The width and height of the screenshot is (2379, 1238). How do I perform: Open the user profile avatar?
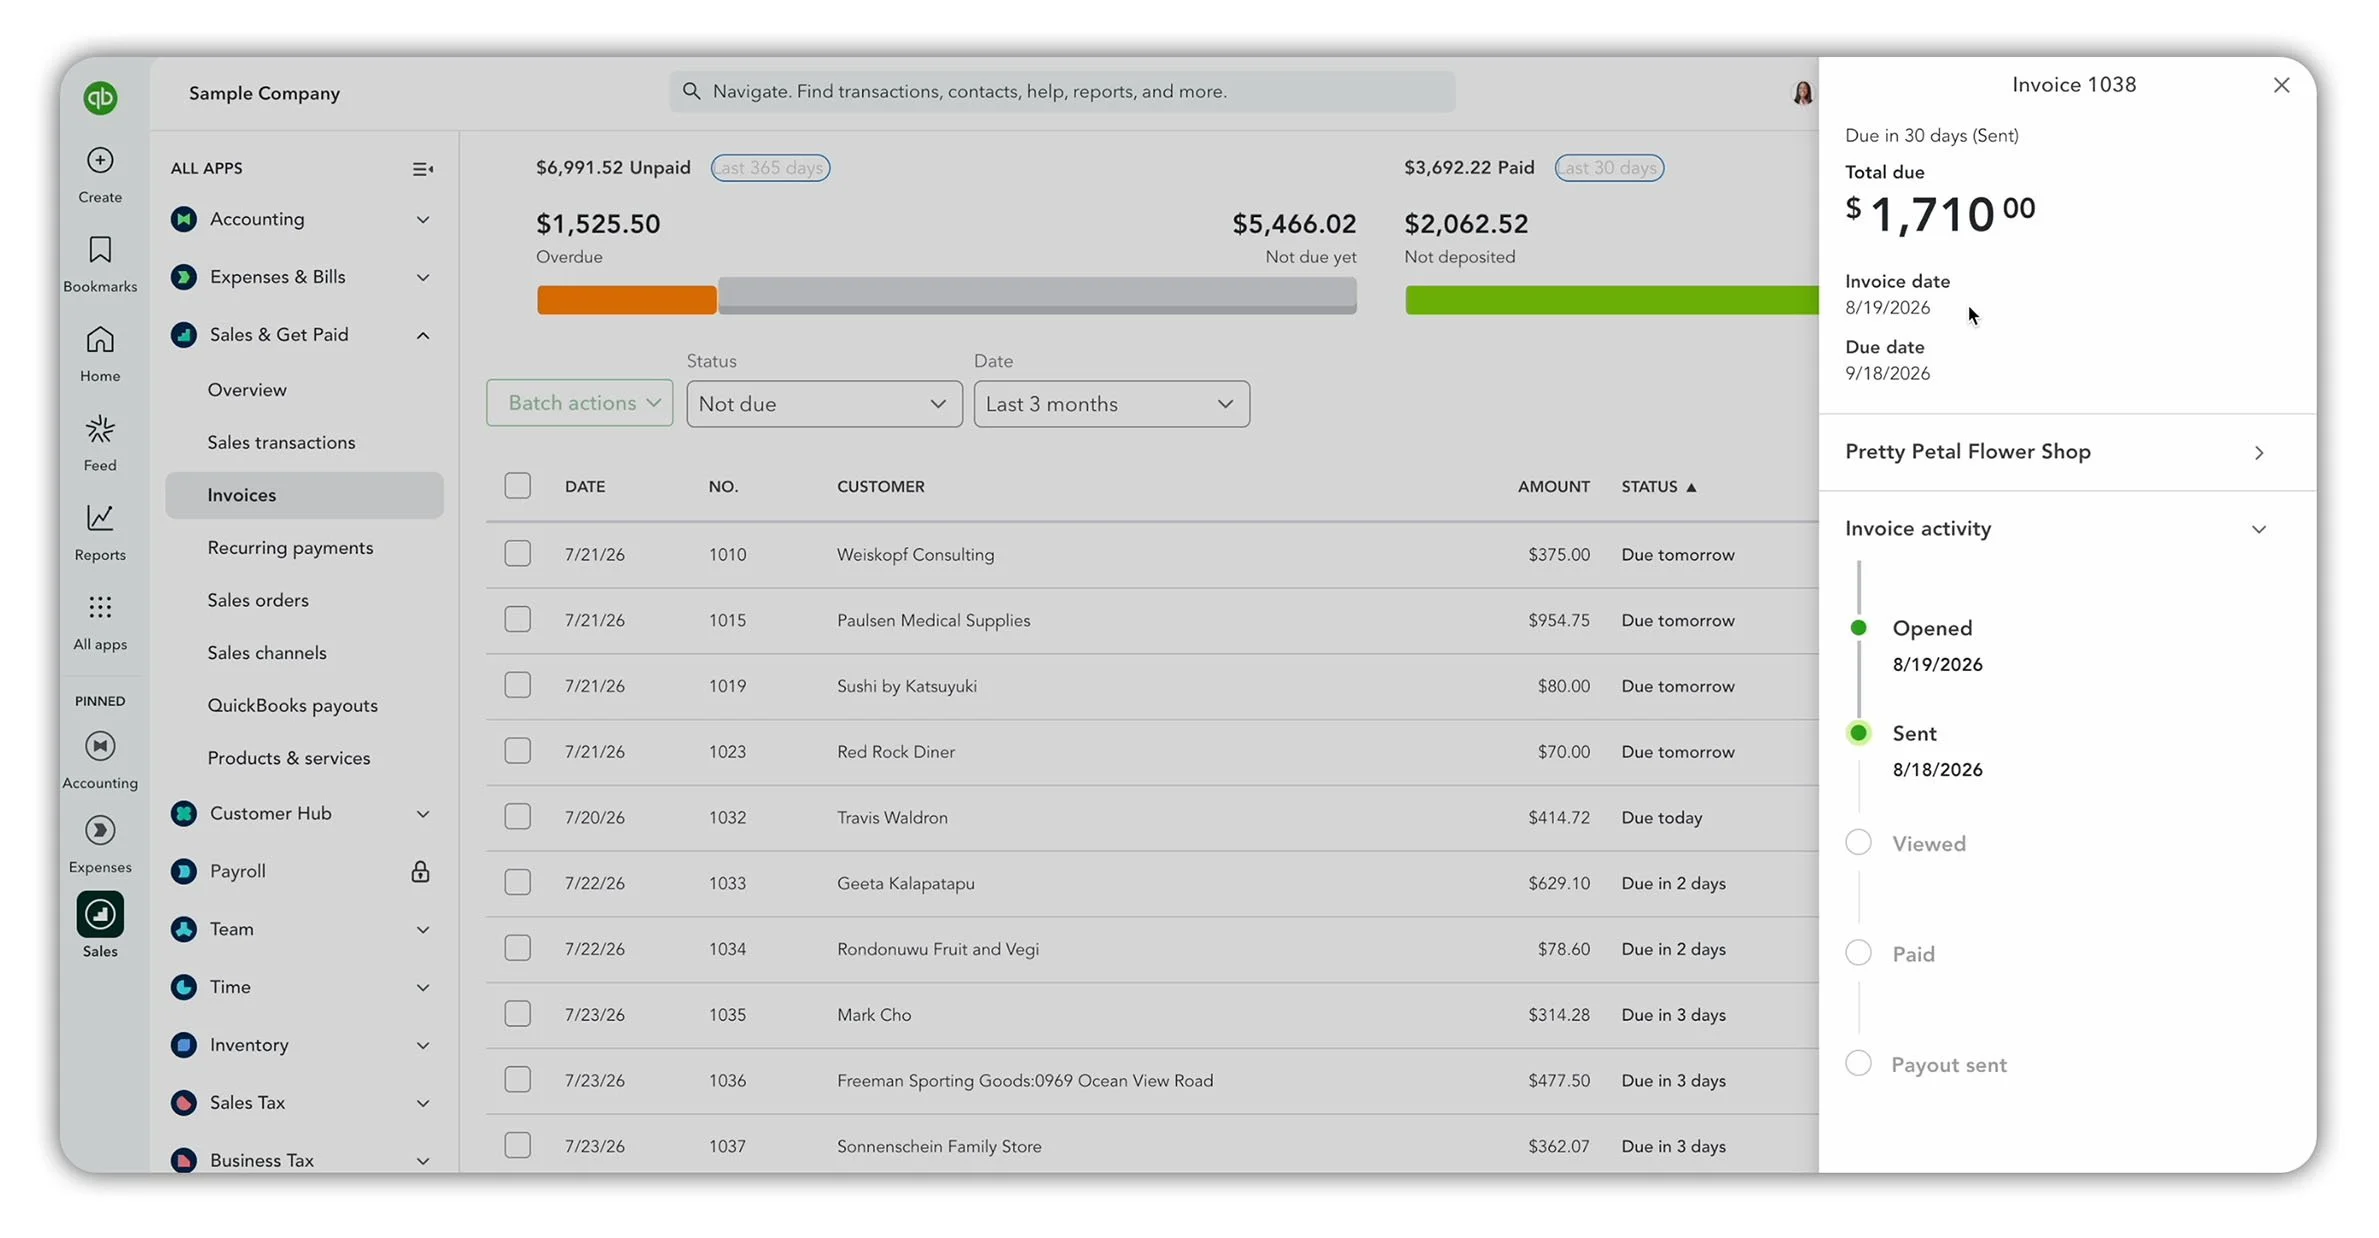(x=1802, y=93)
